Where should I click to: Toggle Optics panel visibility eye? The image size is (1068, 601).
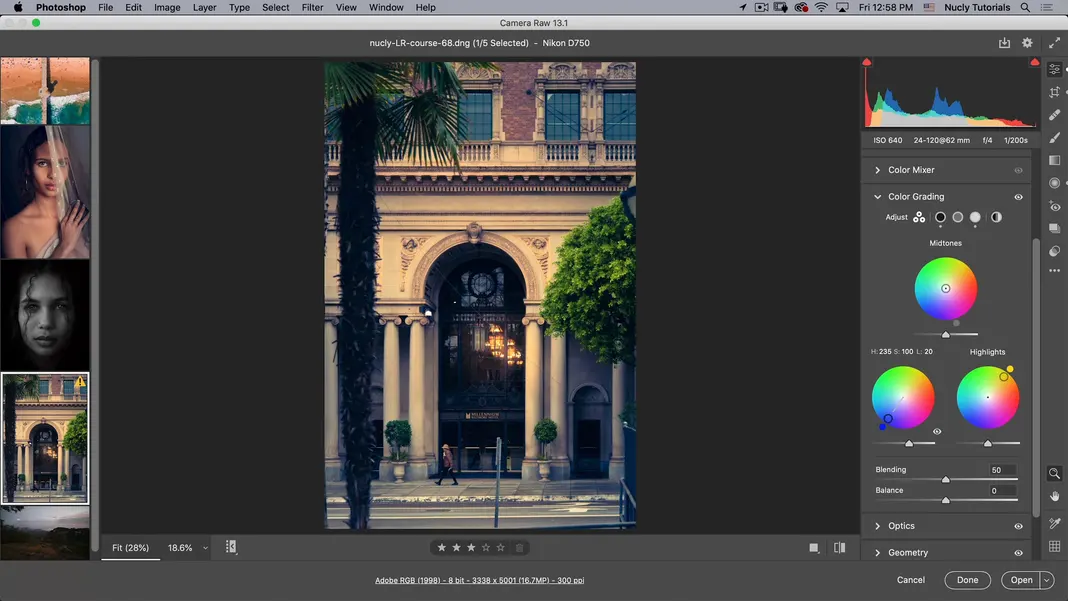click(1018, 526)
